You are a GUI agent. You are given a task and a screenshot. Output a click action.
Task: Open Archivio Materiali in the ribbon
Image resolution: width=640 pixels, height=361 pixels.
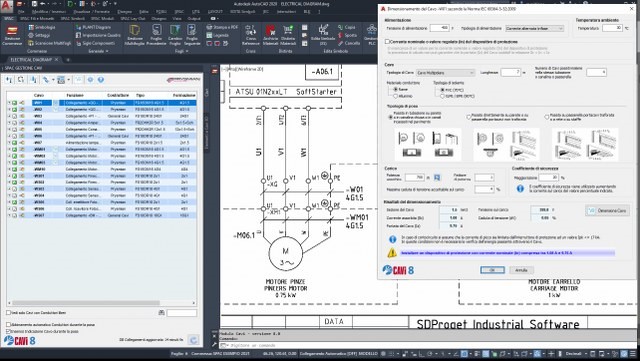pos(270,35)
